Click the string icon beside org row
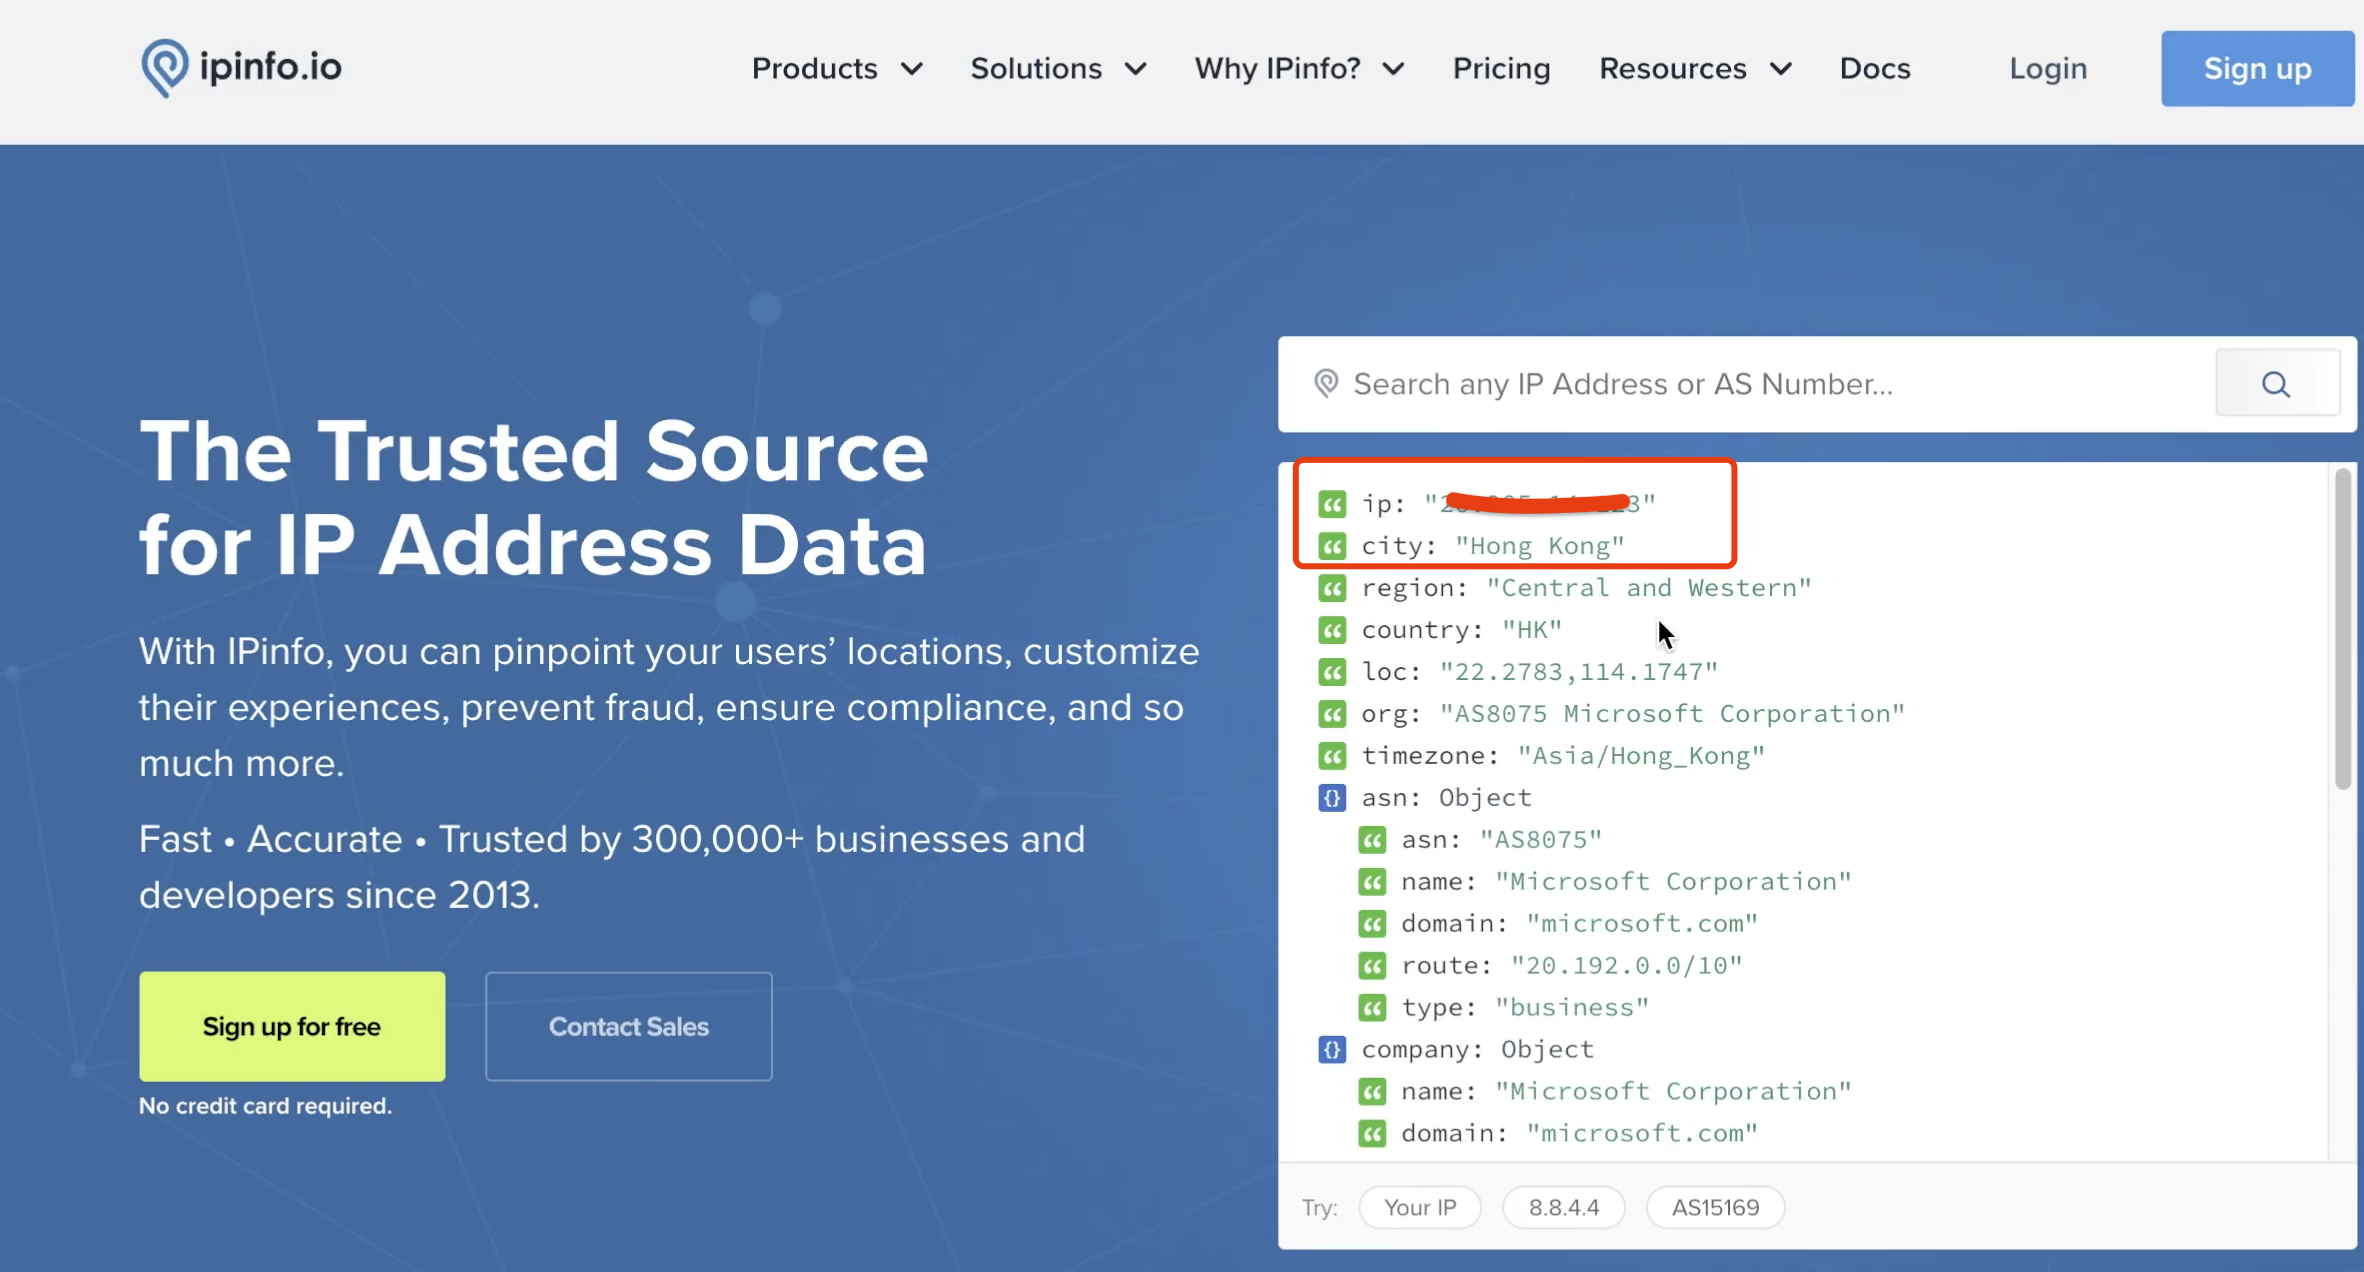The width and height of the screenshot is (2364, 1272). pyautogui.click(x=1332, y=714)
